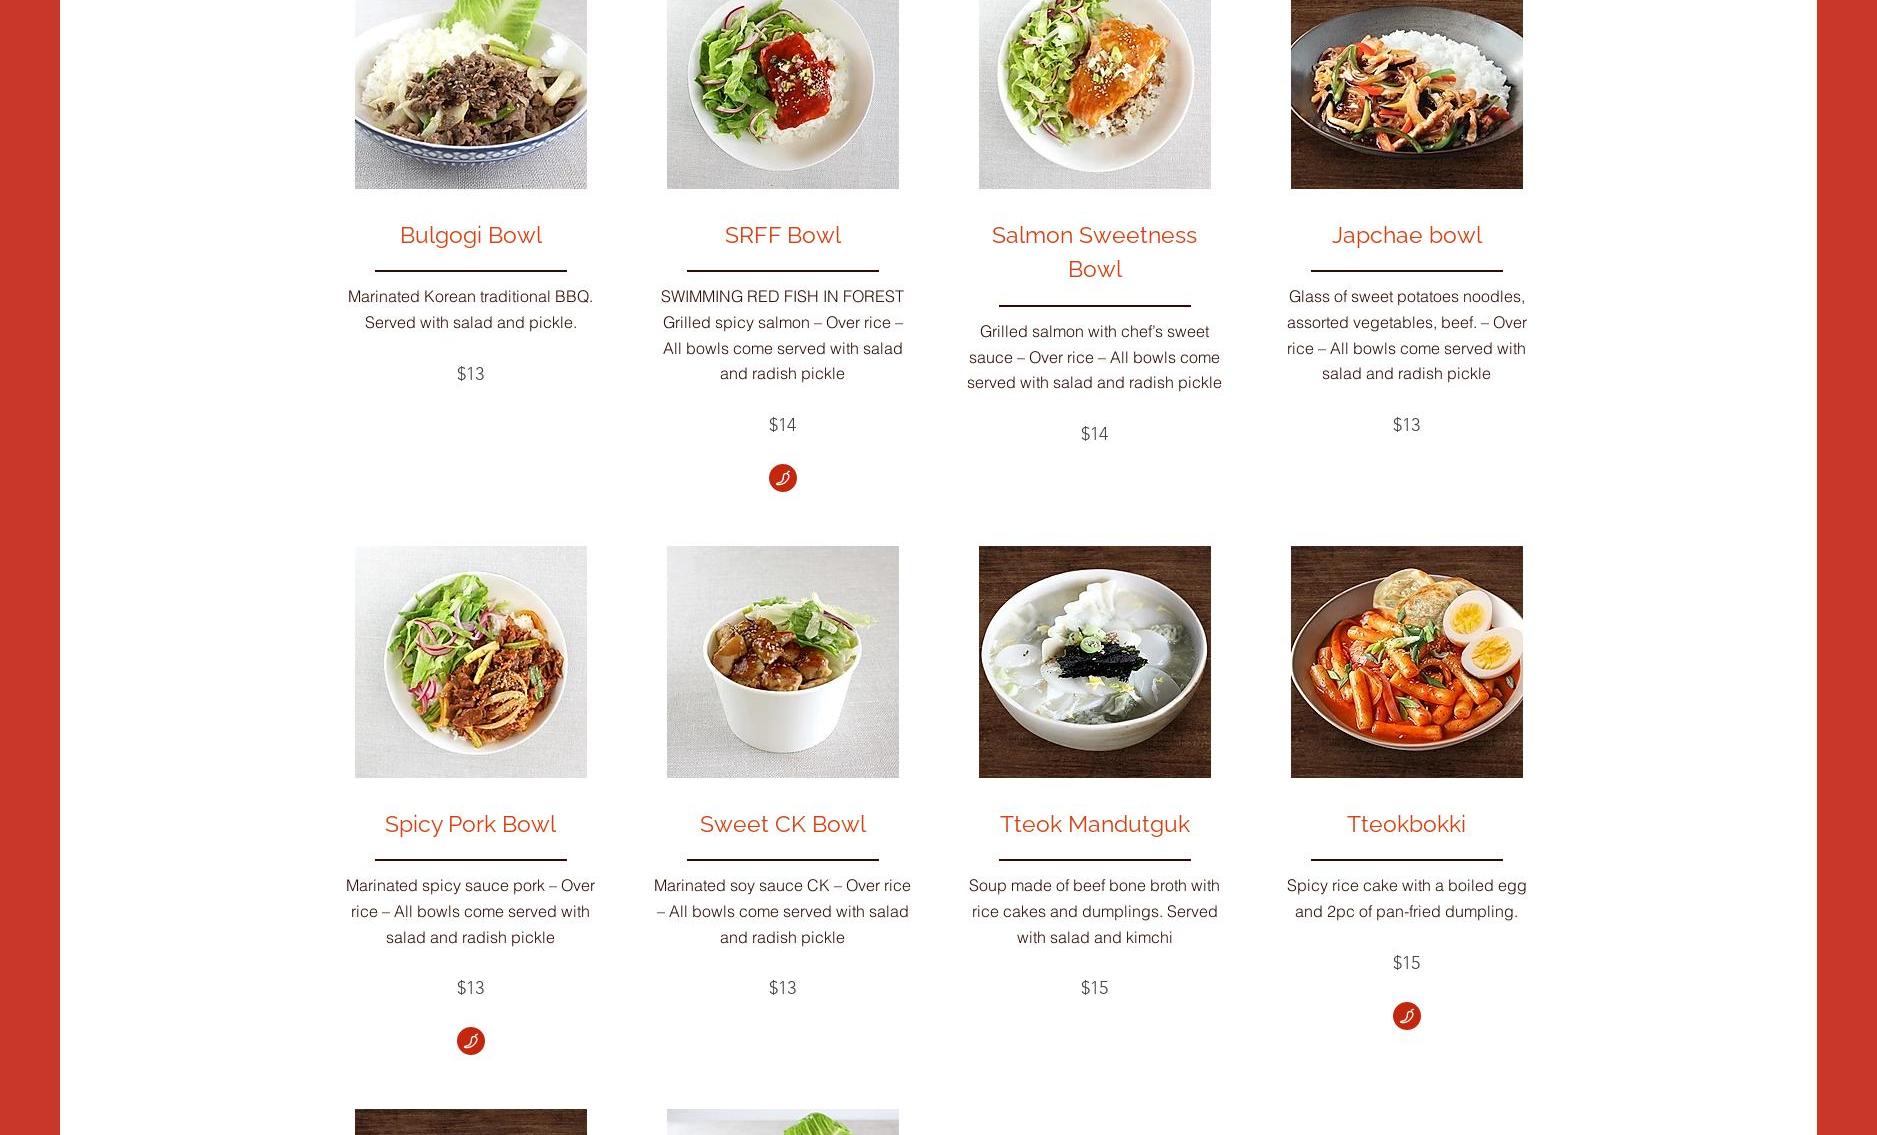This screenshot has height=1135, width=1877.
Task: Select the SRFF Bowl heading
Action: point(782,235)
